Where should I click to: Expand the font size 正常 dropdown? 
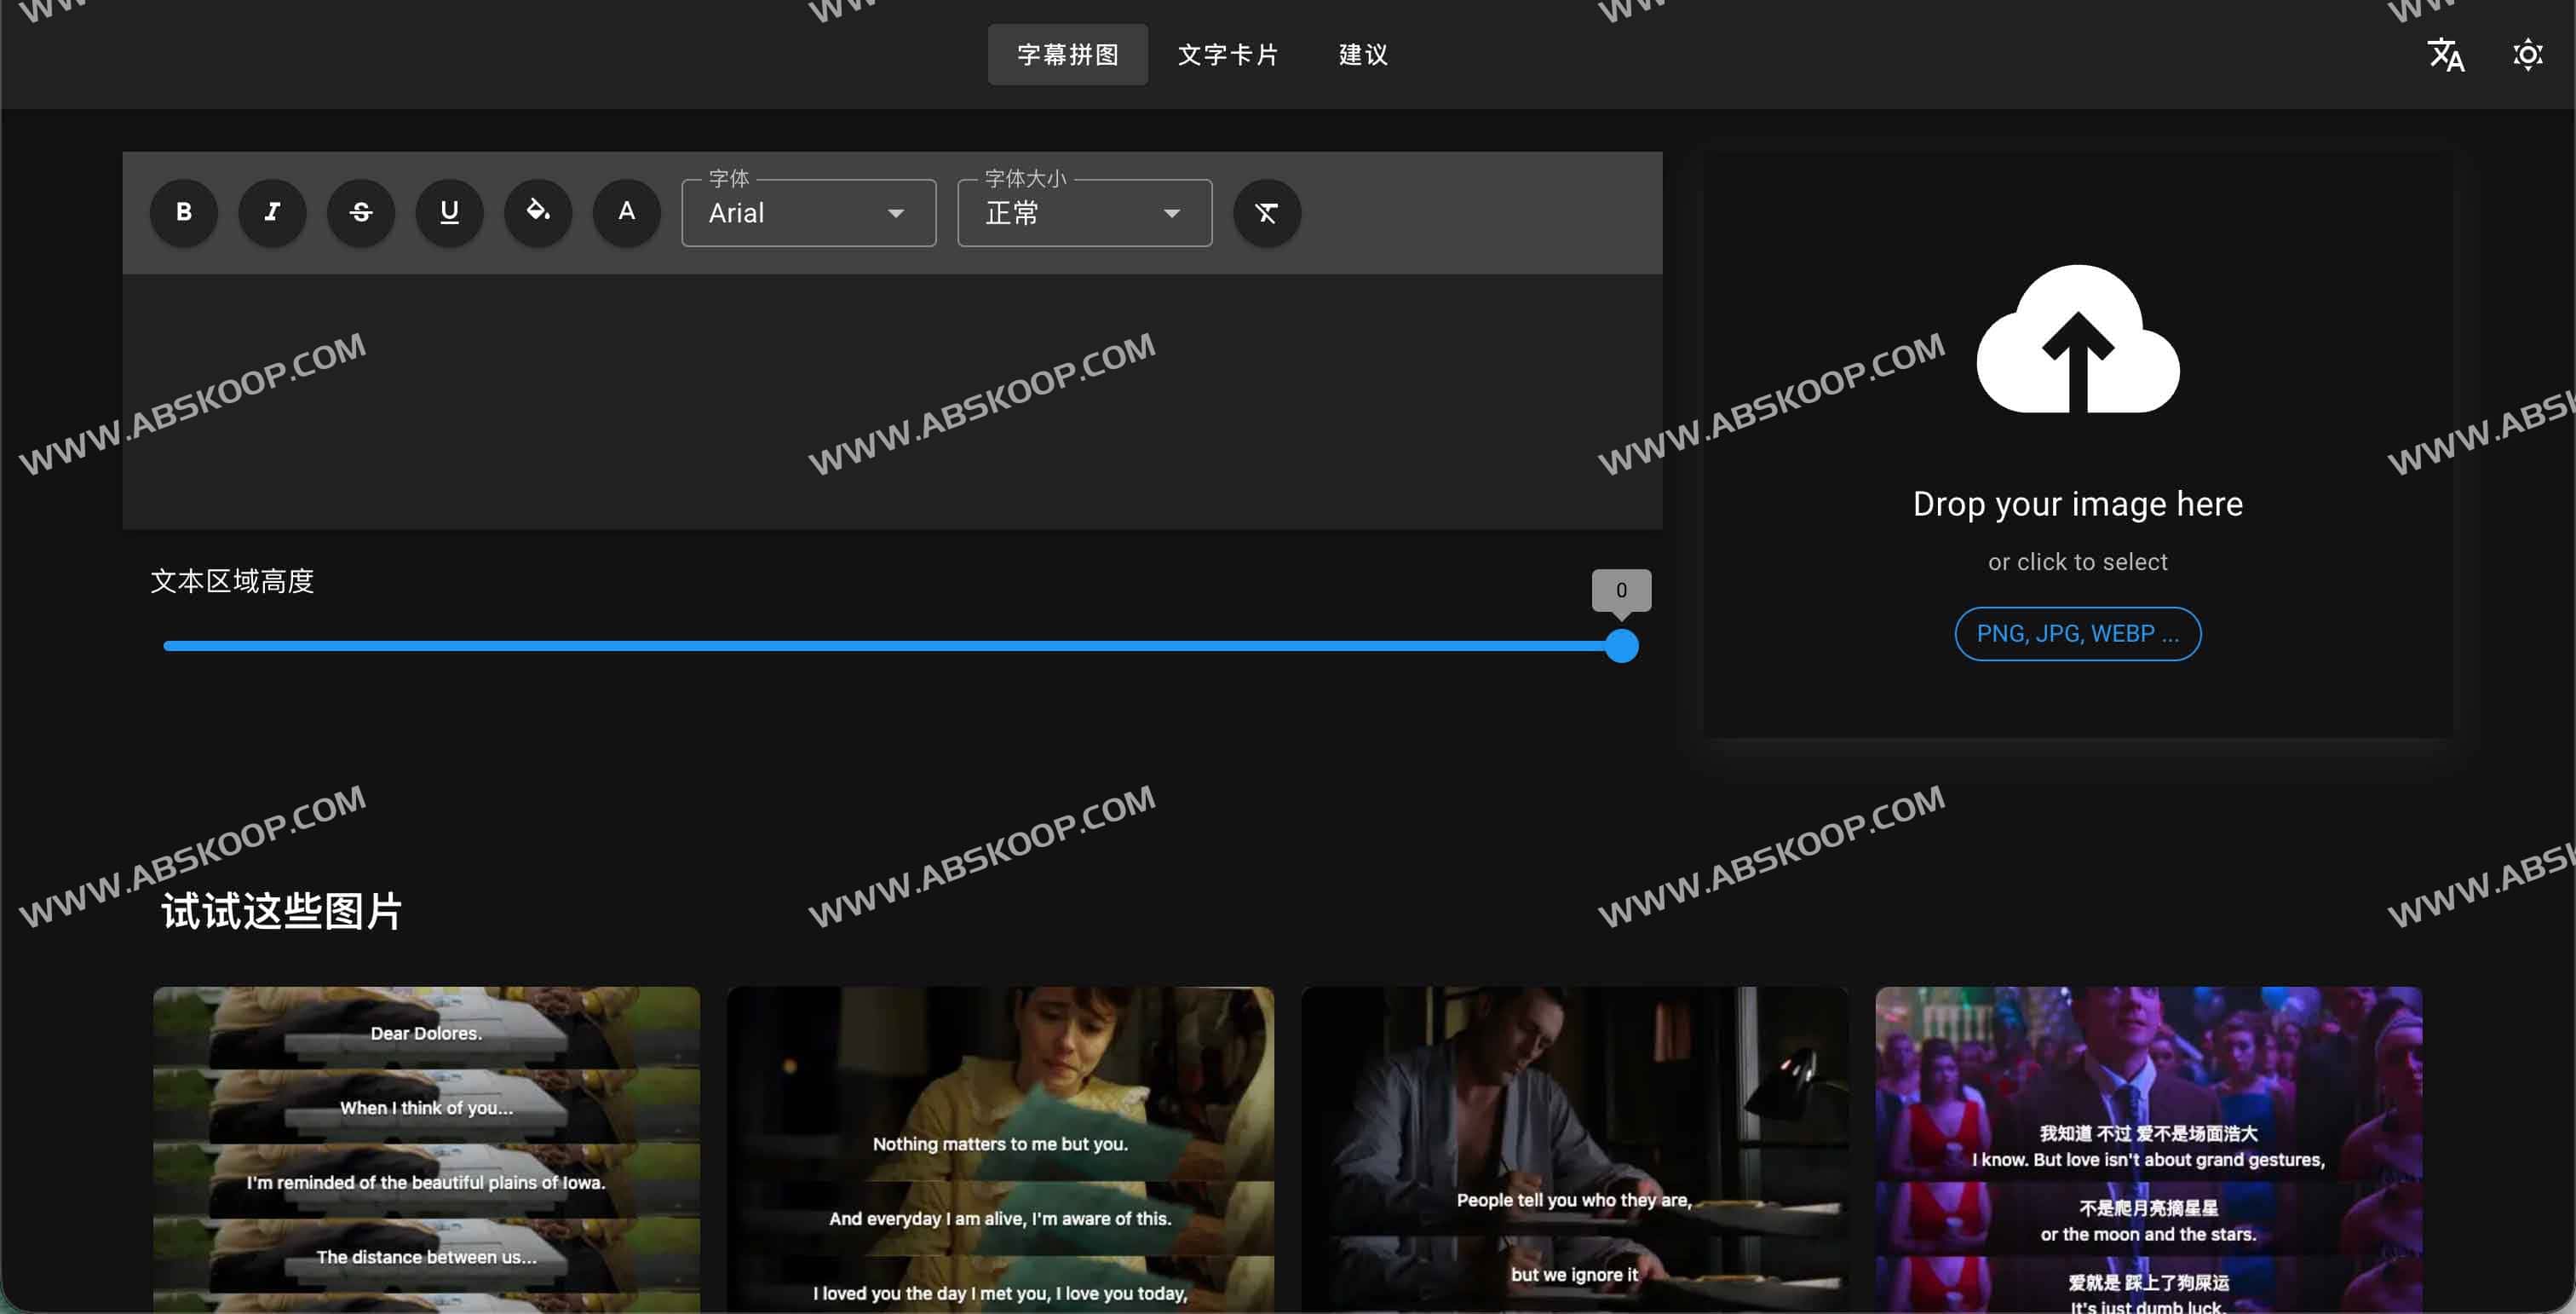pyautogui.click(x=1084, y=213)
